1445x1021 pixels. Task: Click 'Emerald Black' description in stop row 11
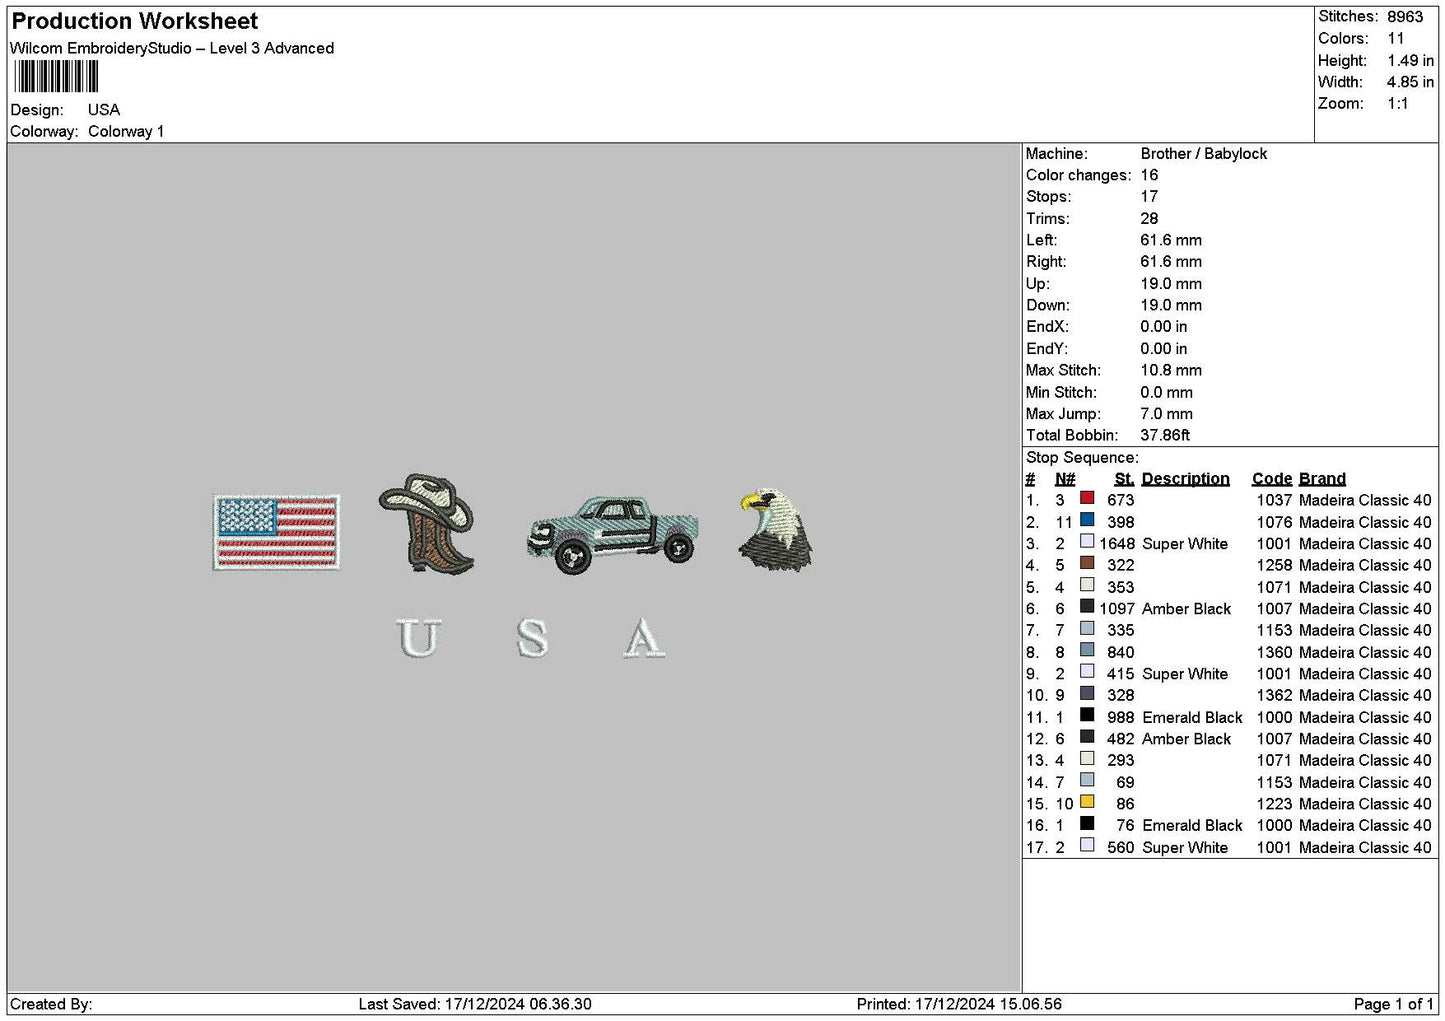click(1192, 718)
